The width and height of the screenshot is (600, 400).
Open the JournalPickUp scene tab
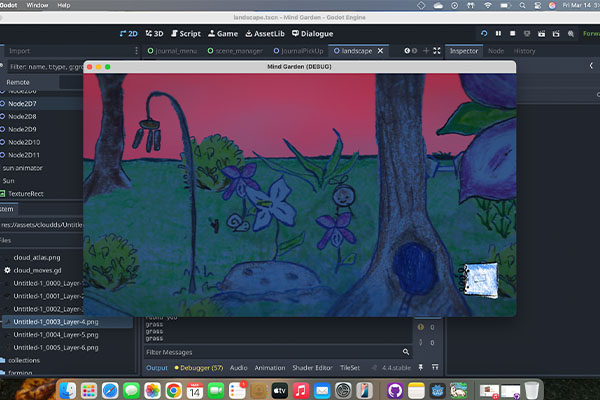[x=298, y=51]
